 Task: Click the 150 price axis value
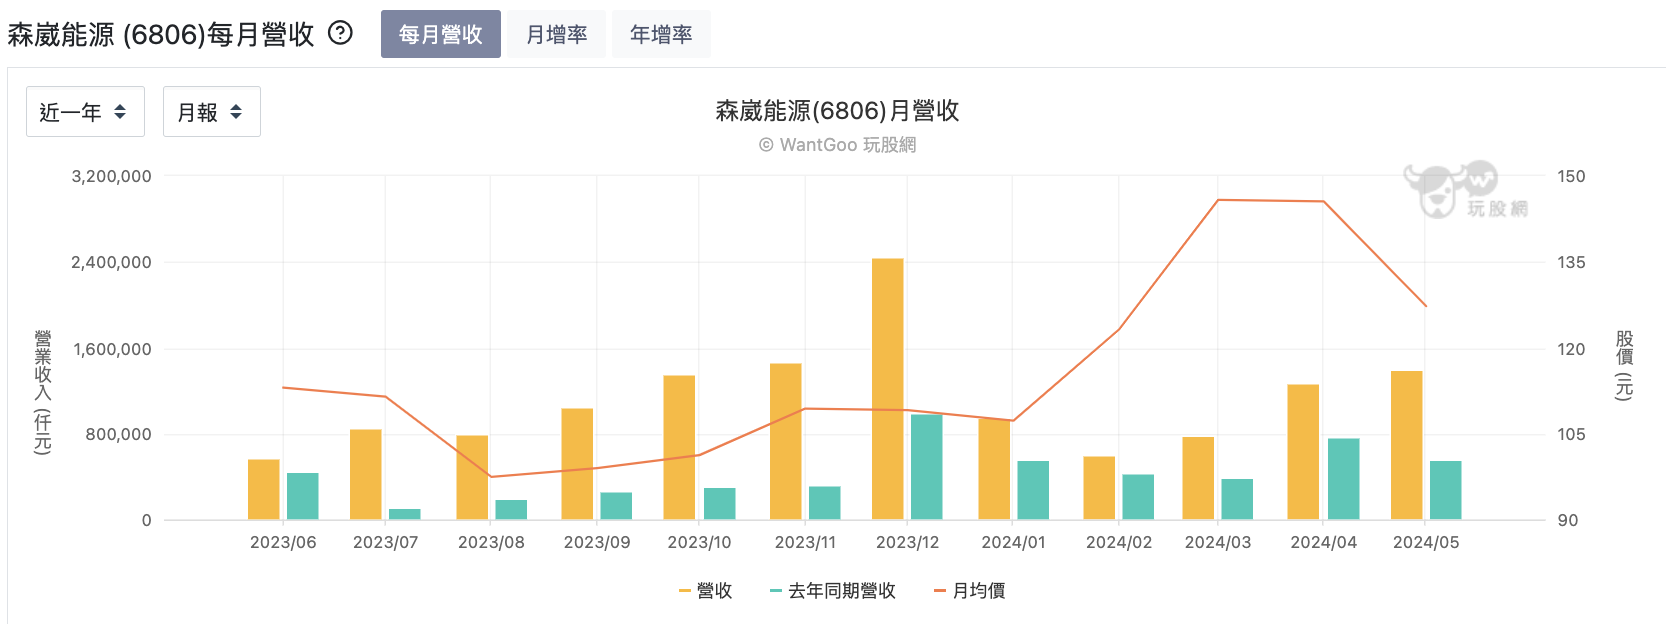(x=1571, y=176)
